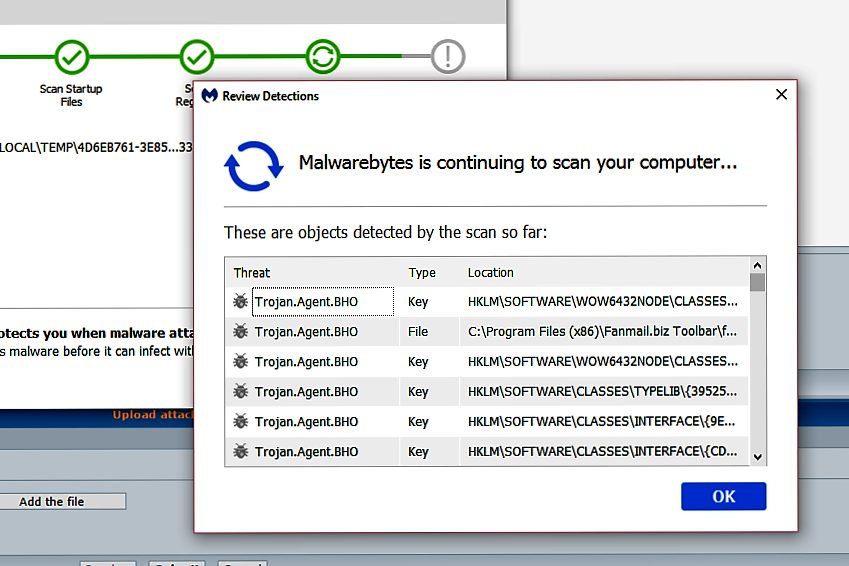Image resolution: width=849 pixels, height=566 pixels.
Task: Select the C:\Program Files (x86)\Fanmail.biz Toolbar location
Action: [x=602, y=331]
